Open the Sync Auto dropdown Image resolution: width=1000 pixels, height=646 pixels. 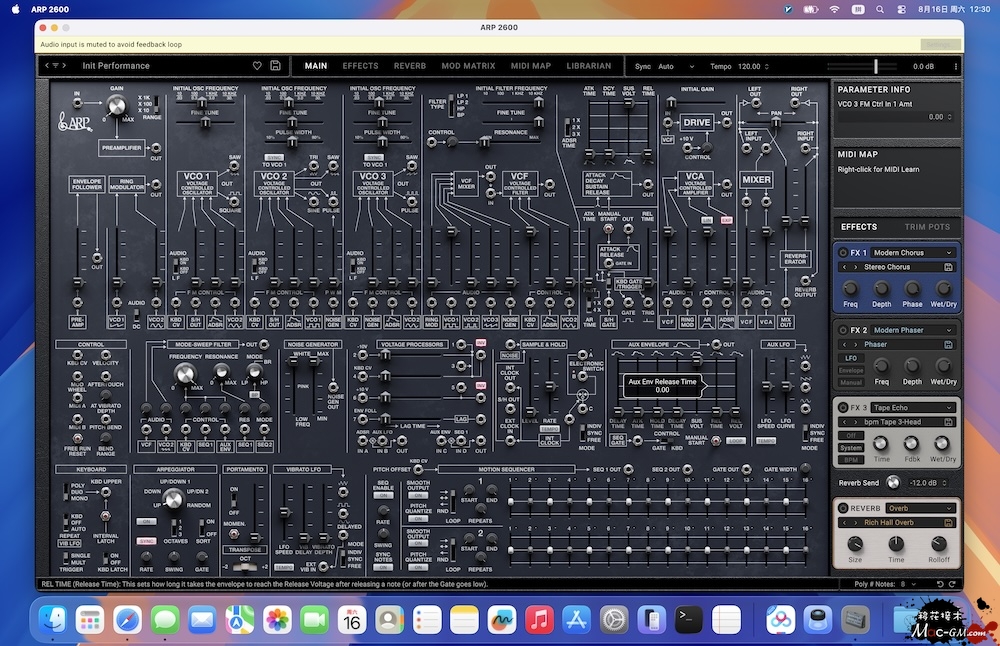676,66
